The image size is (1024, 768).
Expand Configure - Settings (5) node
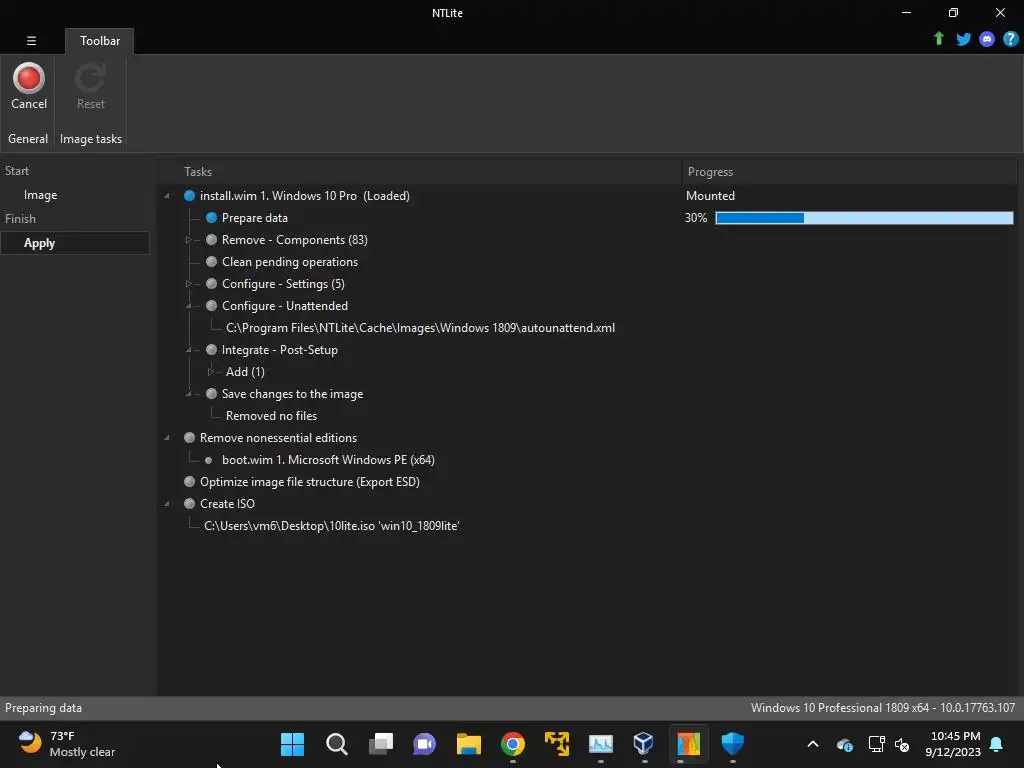coord(189,283)
